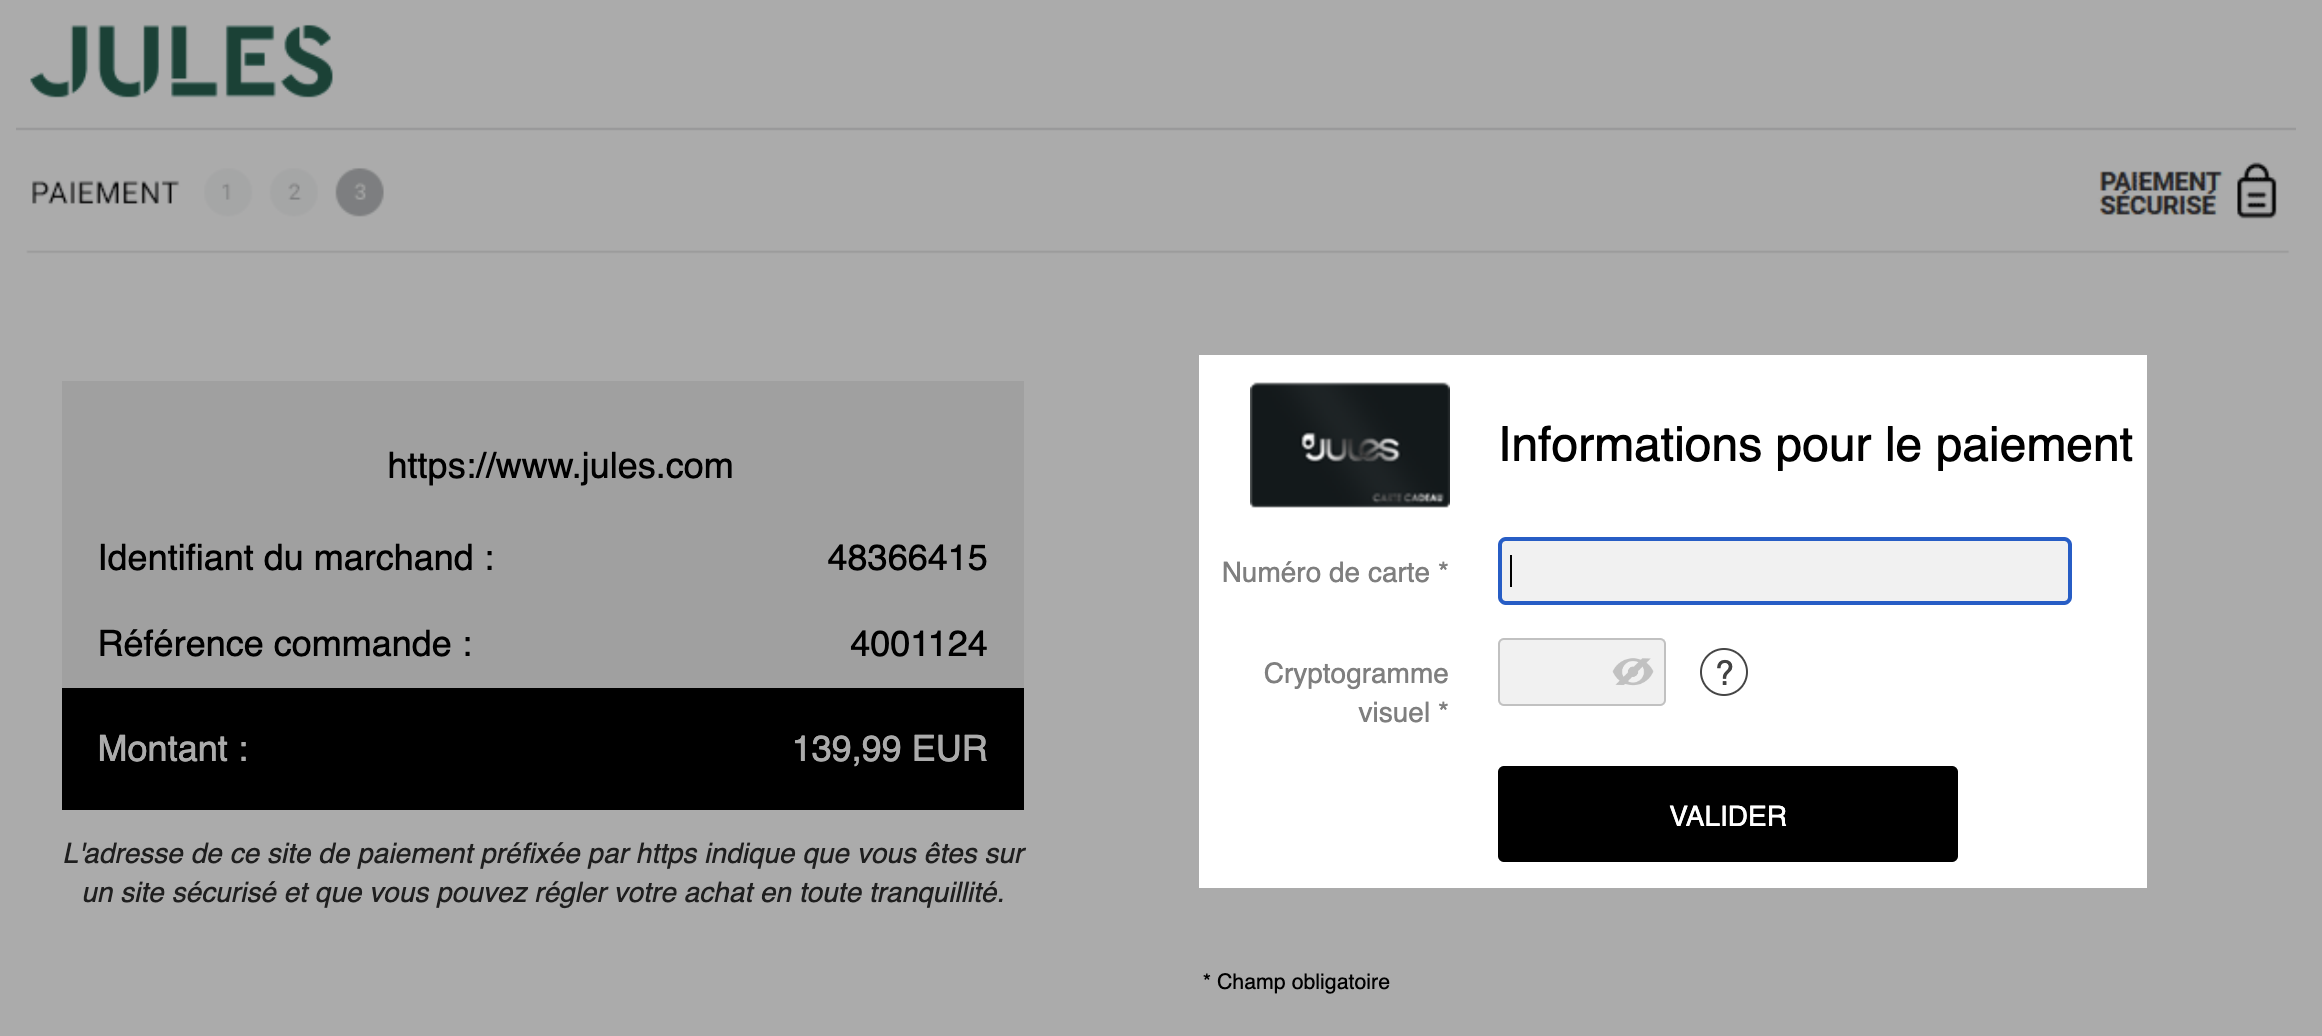The image size is (2322, 1036).
Task: Click the Numéro de carte label
Action: tap(1334, 572)
